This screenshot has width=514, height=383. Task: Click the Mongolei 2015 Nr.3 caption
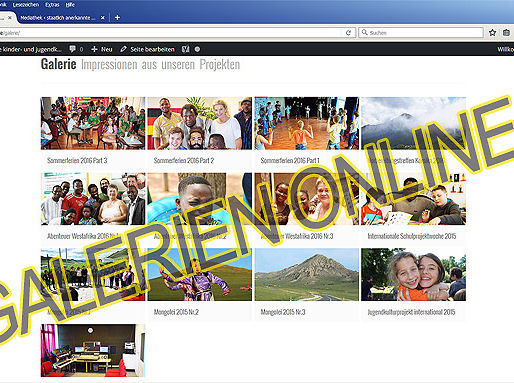[283, 312]
